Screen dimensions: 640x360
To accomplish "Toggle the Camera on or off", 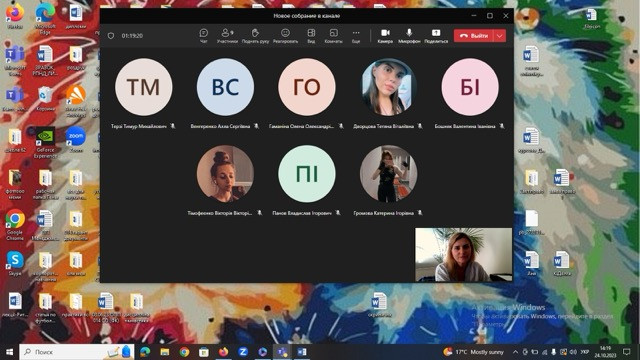I will [385, 36].
